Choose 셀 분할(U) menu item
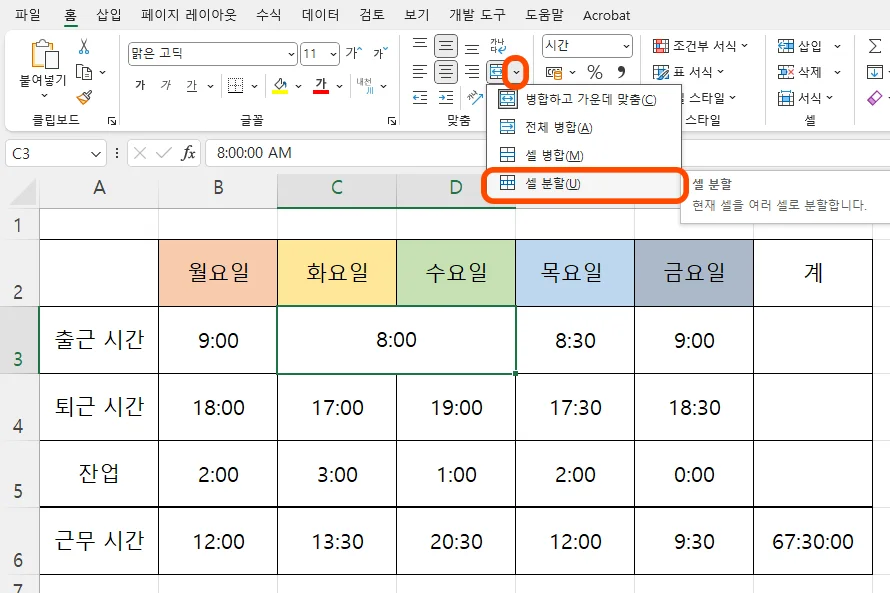890x593 pixels. [x=583, y=183]
